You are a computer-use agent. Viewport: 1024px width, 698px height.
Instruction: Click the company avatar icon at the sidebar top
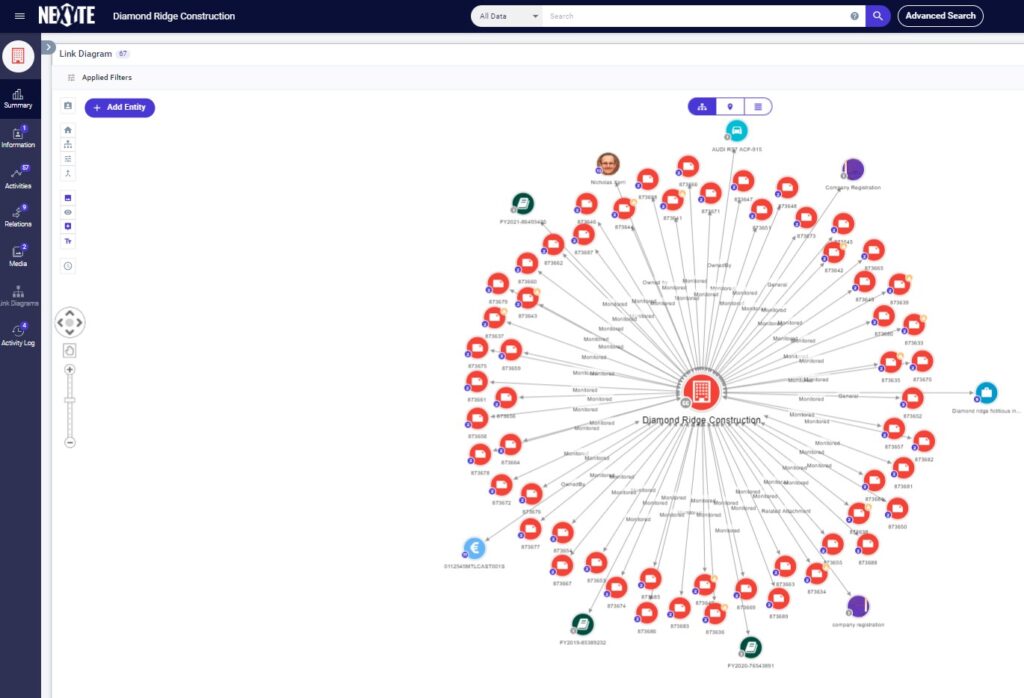[18, 56]
